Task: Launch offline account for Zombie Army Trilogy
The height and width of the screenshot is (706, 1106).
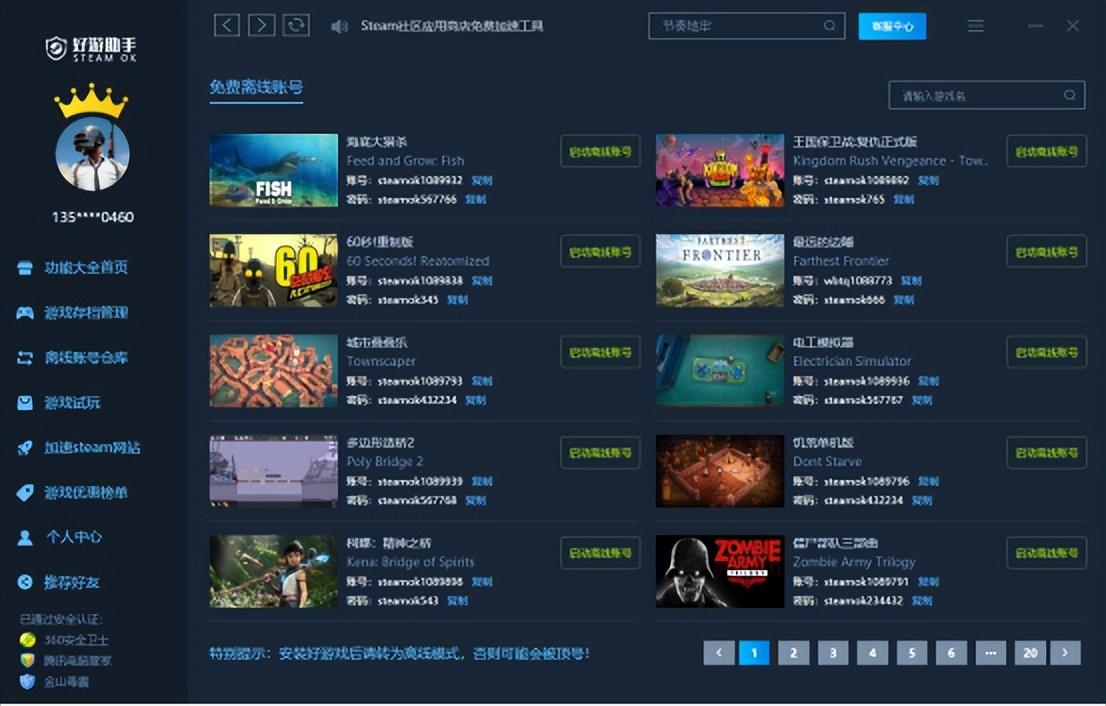Action: (1046, 553)
